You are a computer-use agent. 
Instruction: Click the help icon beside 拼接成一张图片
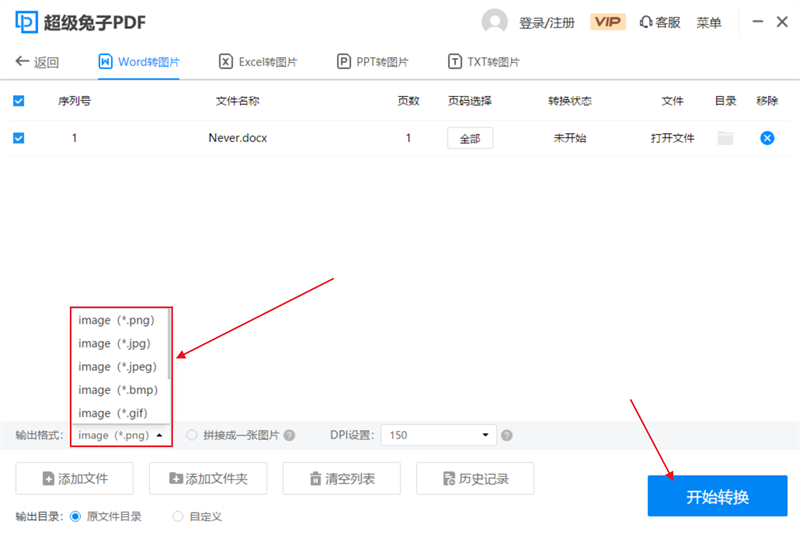289,436
